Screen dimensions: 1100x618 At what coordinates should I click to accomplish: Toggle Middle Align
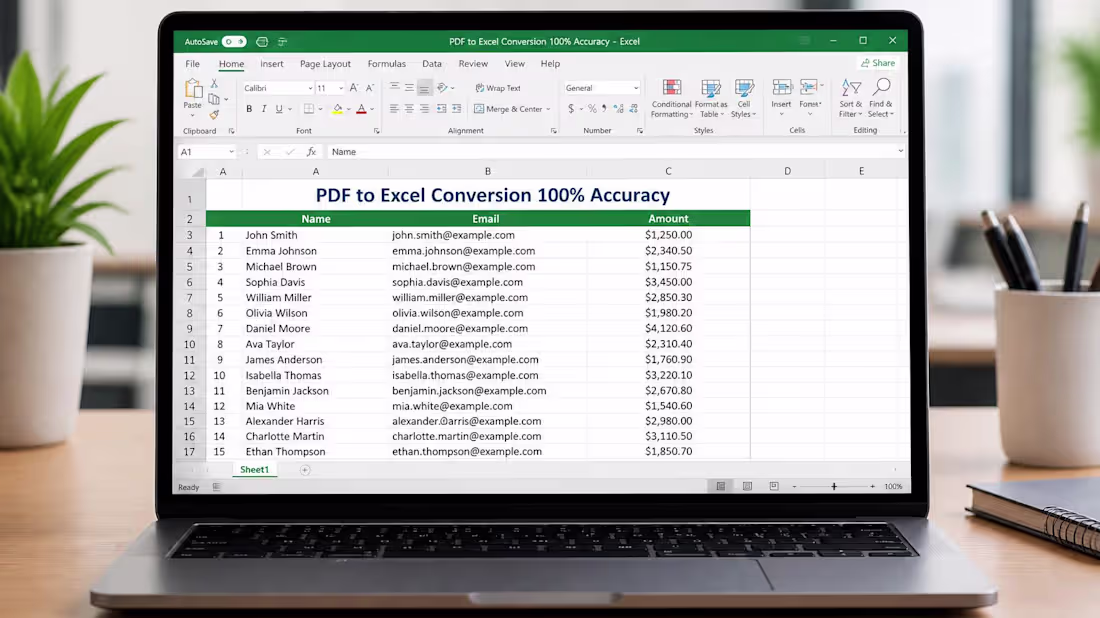pos(409,88)
